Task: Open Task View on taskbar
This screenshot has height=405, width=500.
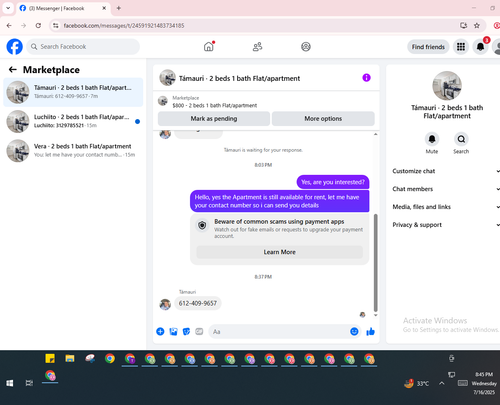Action: click(29, 383)
